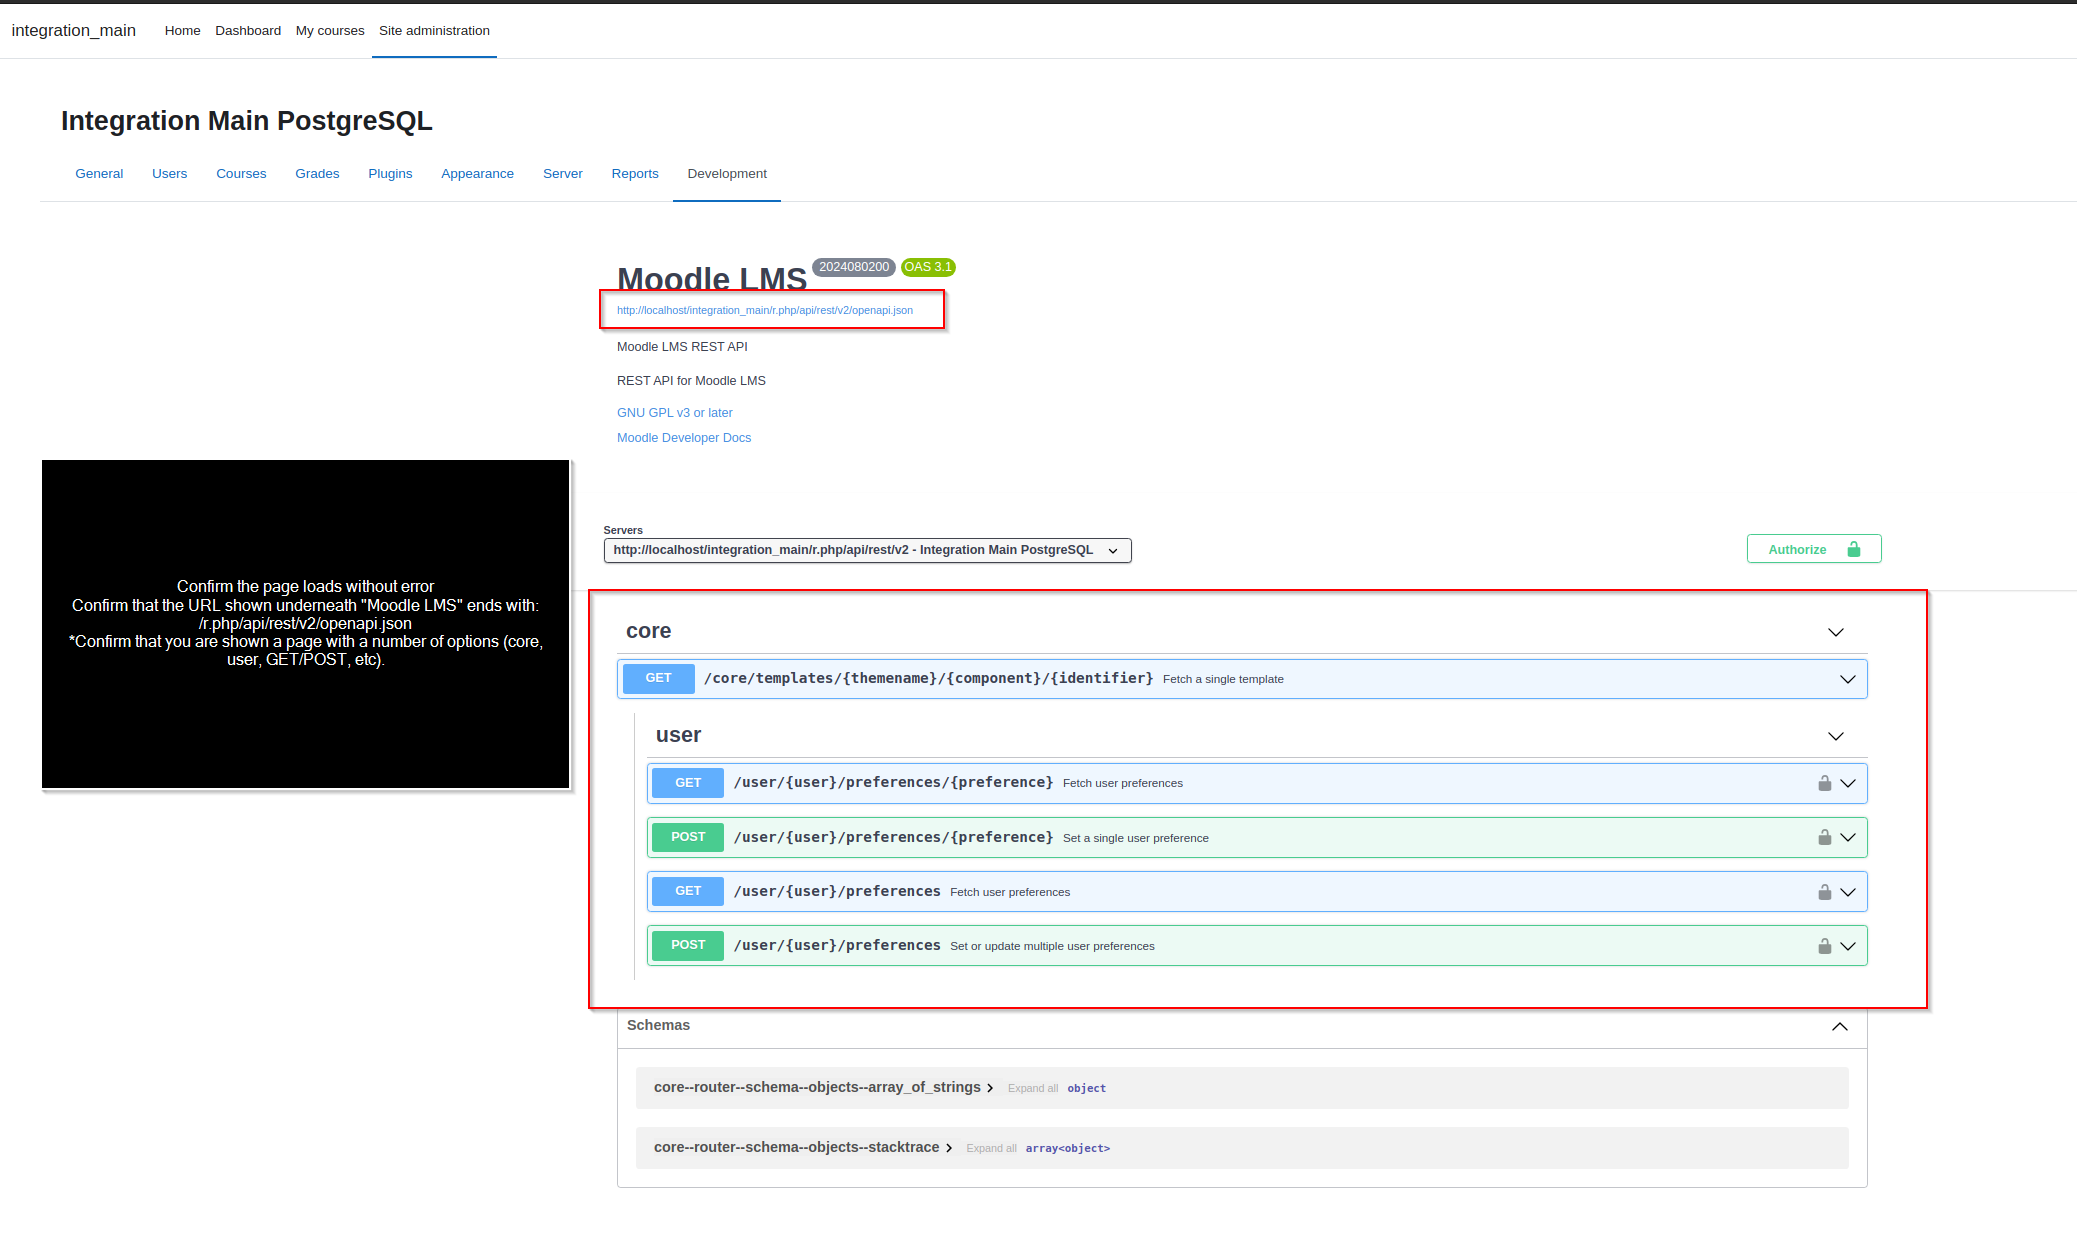Click the 'Set a single user preference' description
2077x1253 pixels.
(x=1136, y=838)
